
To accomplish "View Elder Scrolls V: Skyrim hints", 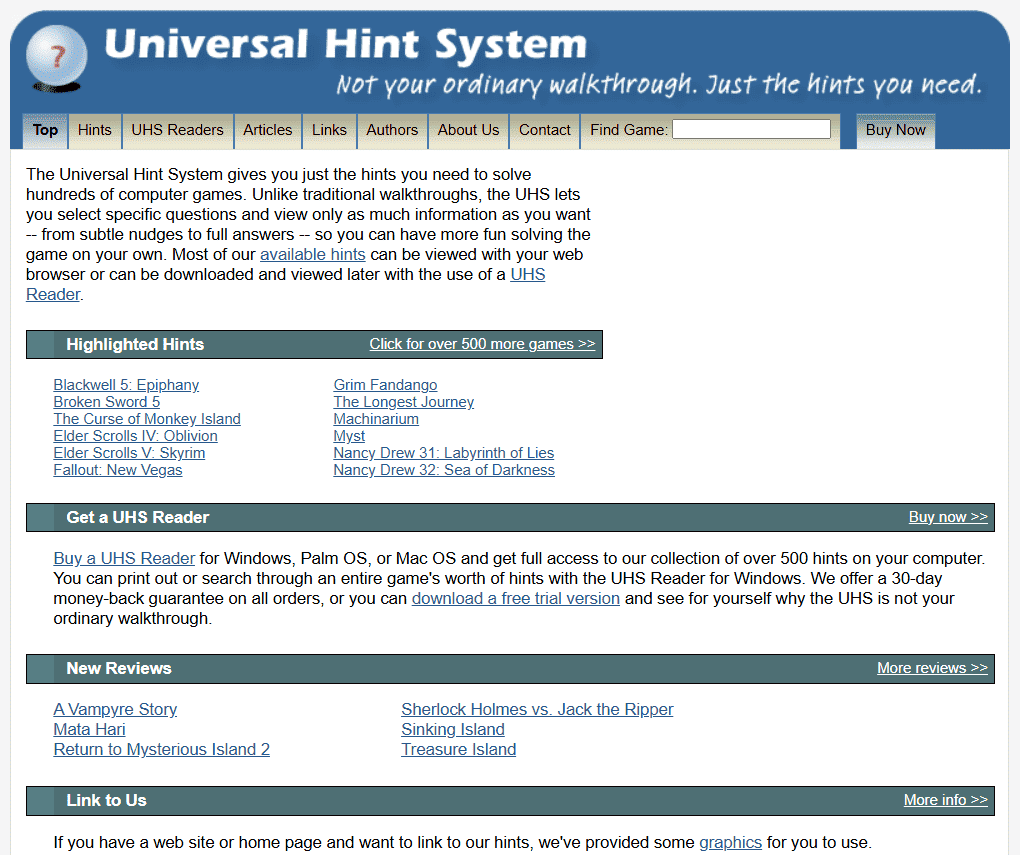I will coord(129,453).
